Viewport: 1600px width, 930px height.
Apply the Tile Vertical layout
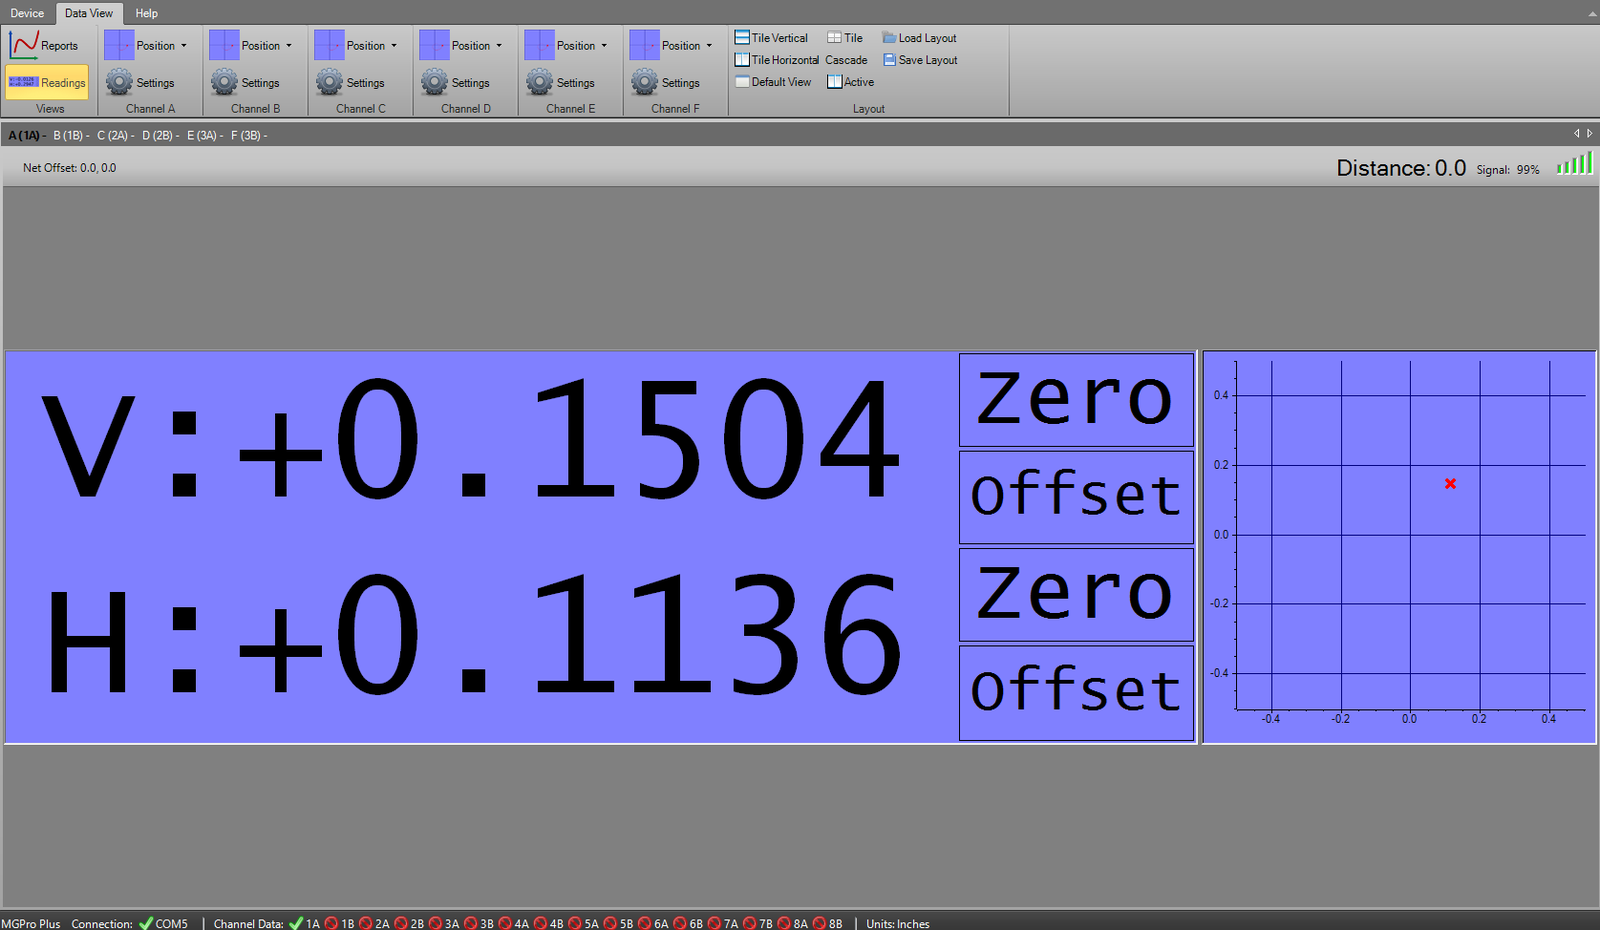click(771, 38)
